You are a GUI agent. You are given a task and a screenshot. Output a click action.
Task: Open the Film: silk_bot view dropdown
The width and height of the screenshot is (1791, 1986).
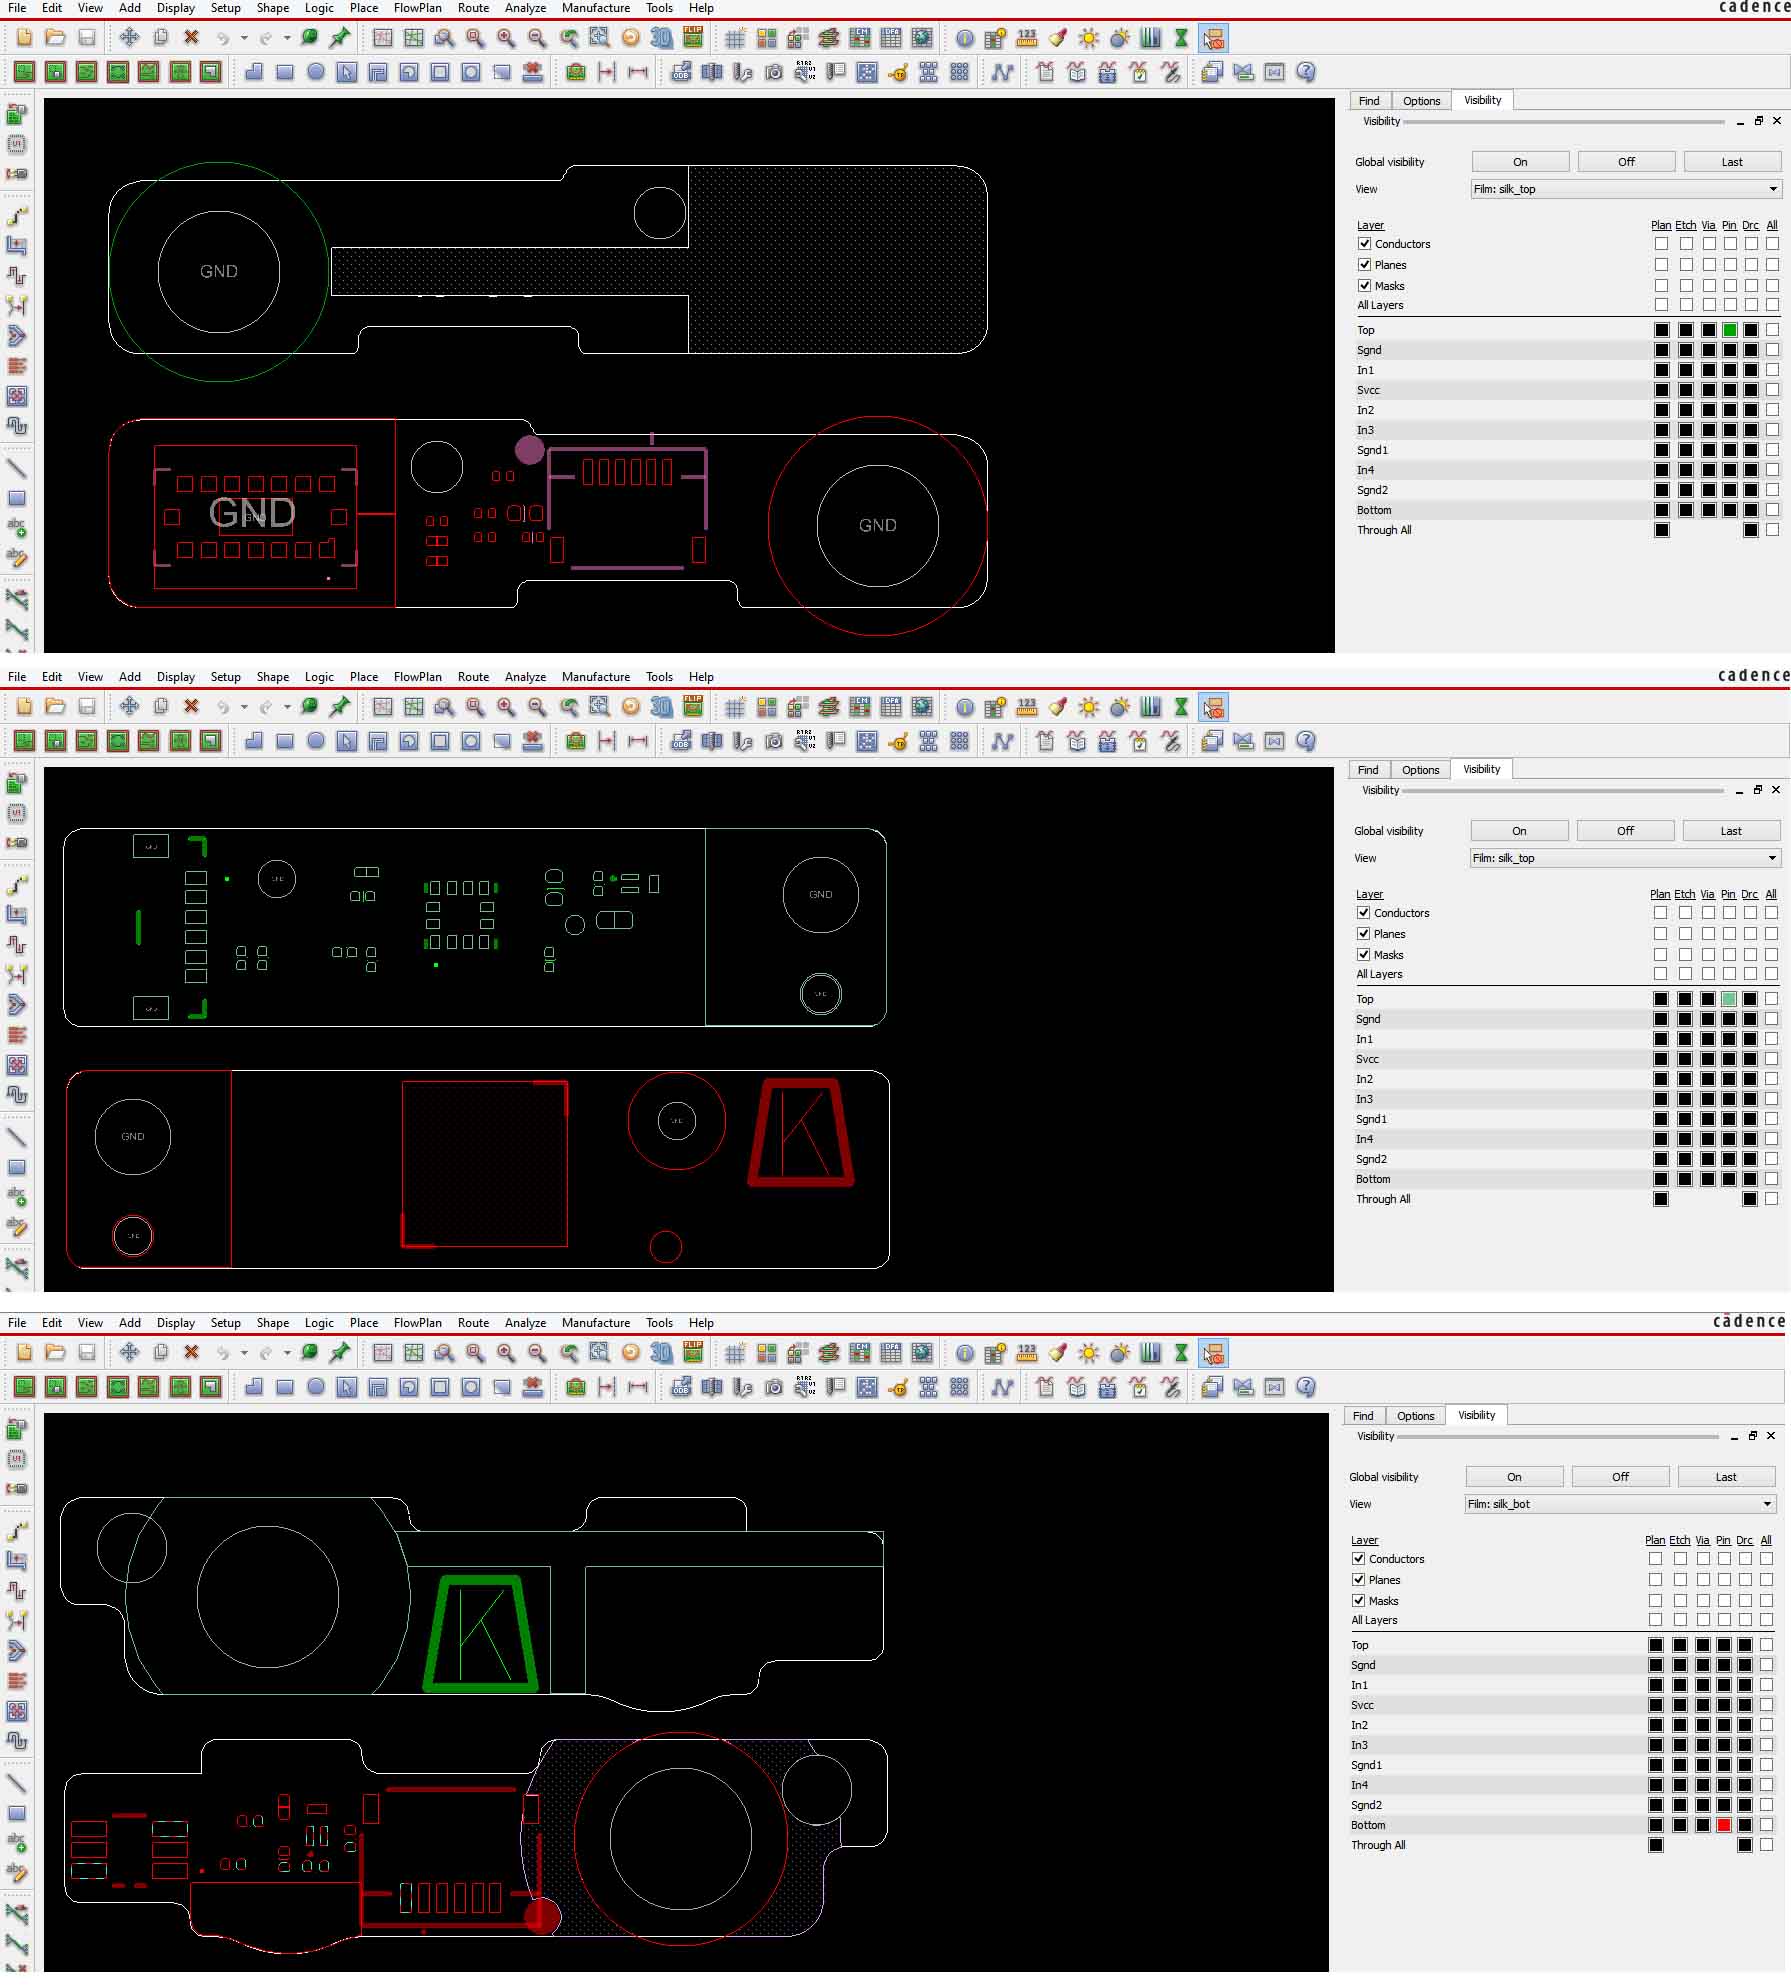point(1621,1504)
